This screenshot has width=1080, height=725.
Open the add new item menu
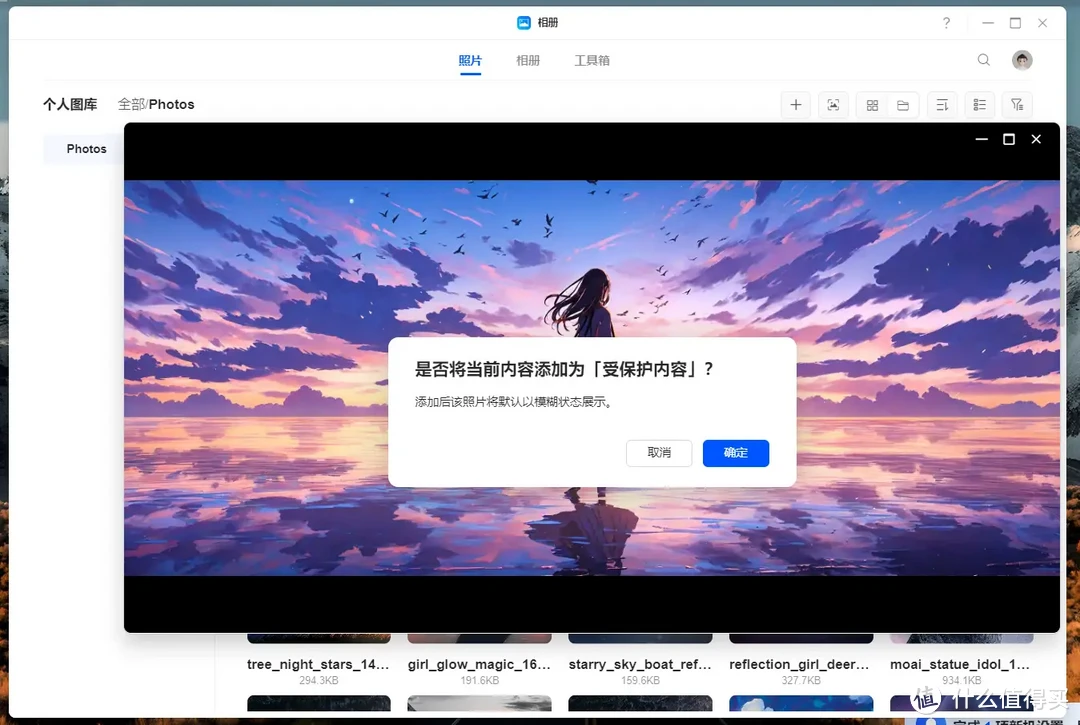coord(795,104)
